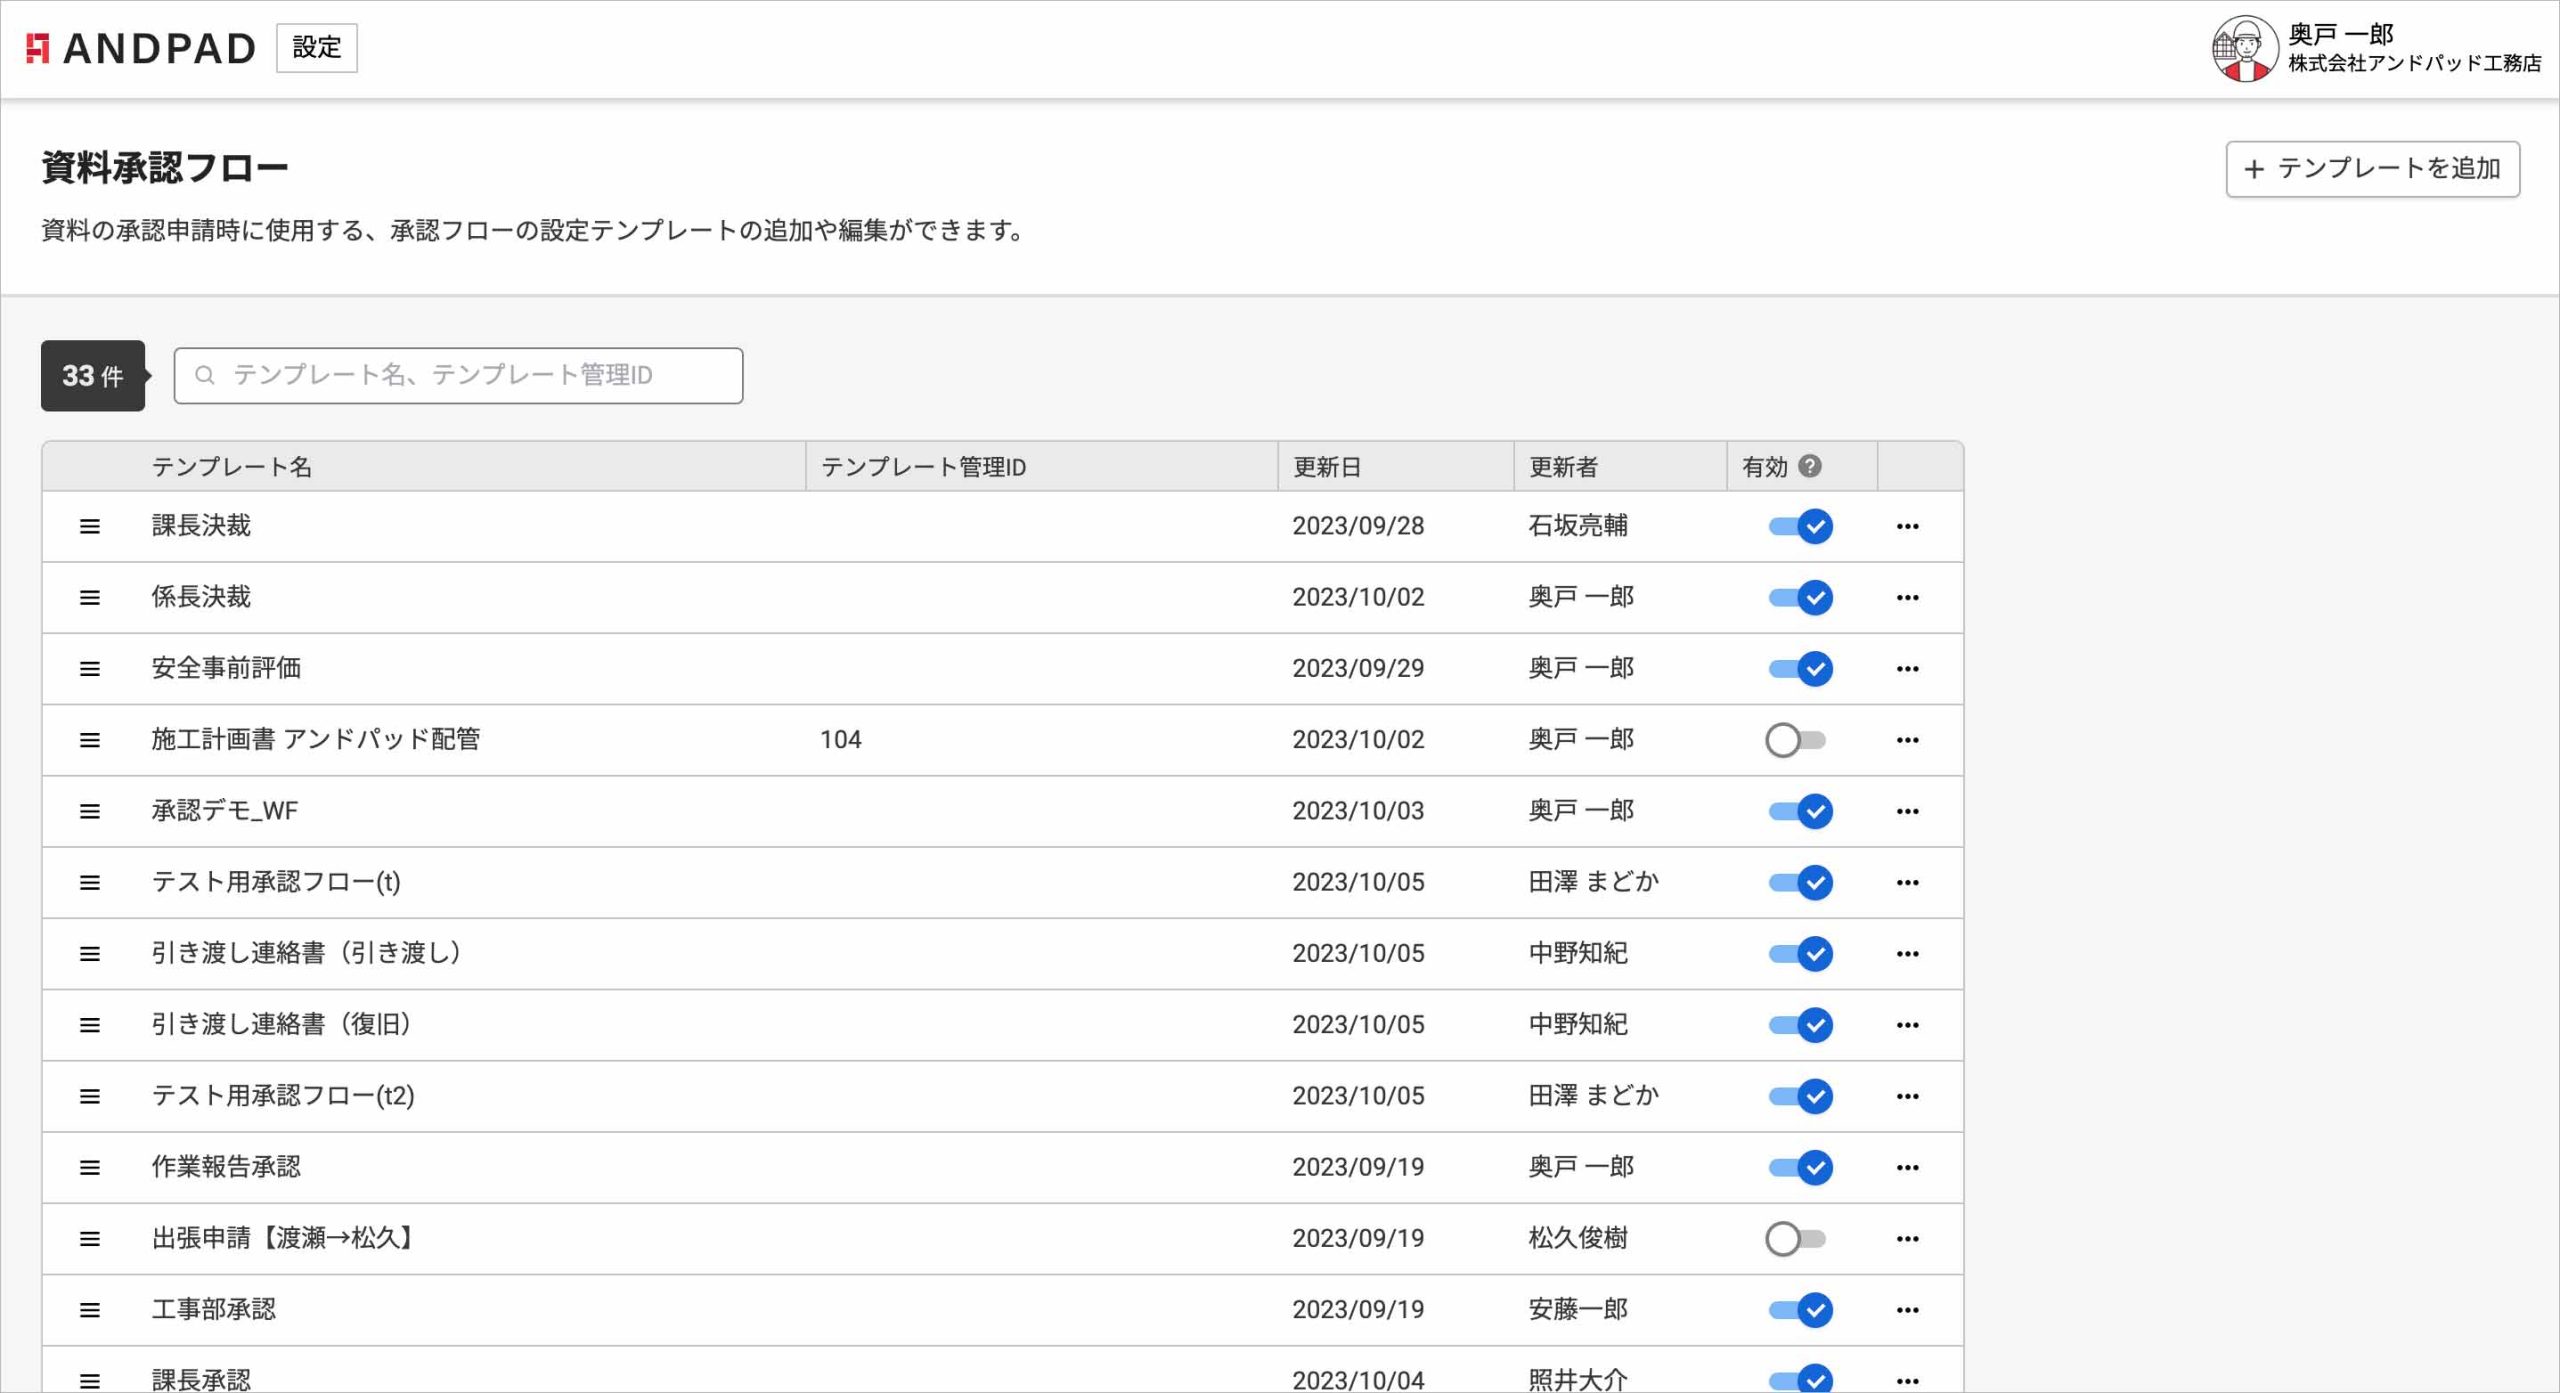Click drag handle for 引き渡し連絡書（引き渡し）

[90, 953]
